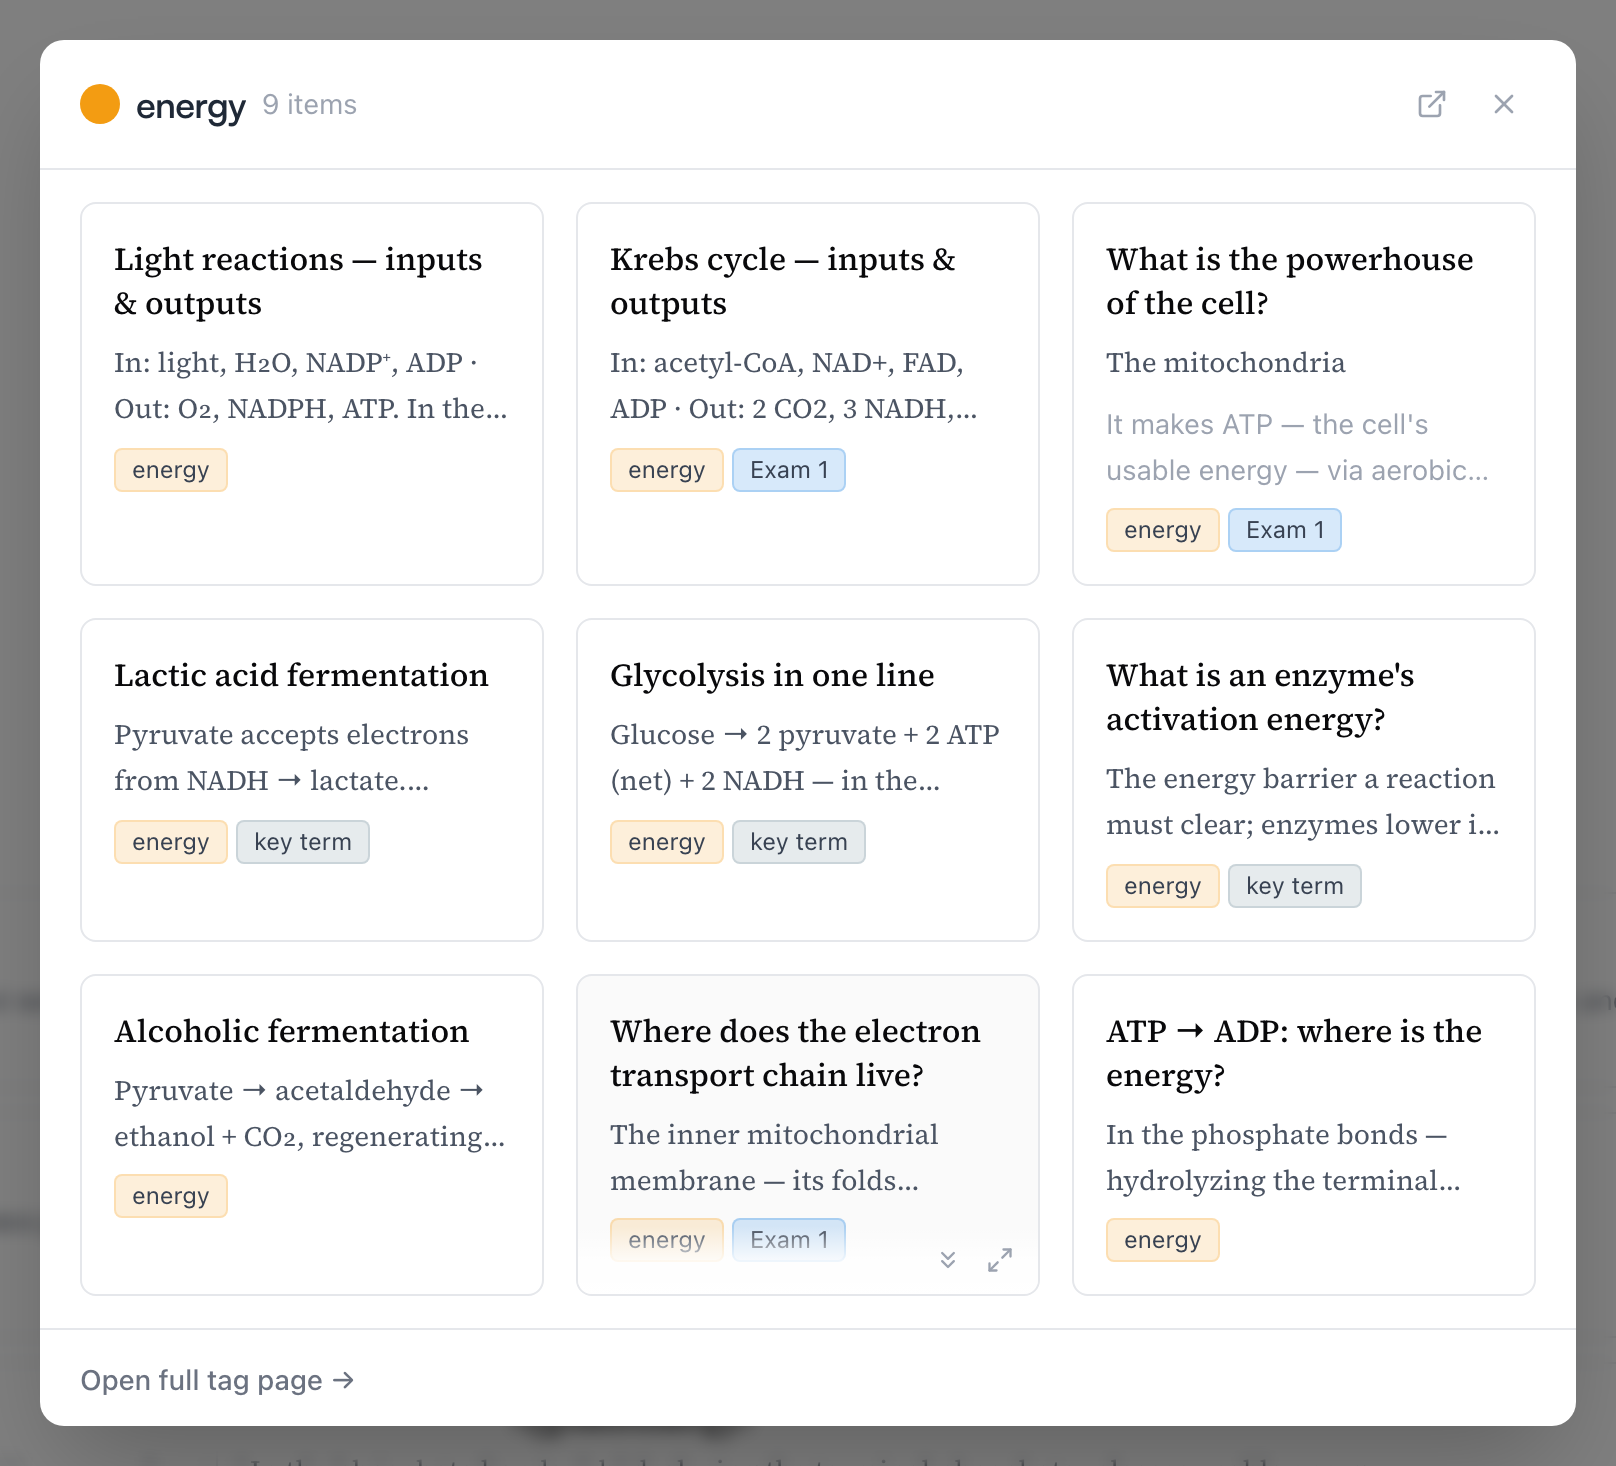Click key term tag on activation energy card
The height and width of the screenshot is (1466, 1616).
pos(1295,886)
